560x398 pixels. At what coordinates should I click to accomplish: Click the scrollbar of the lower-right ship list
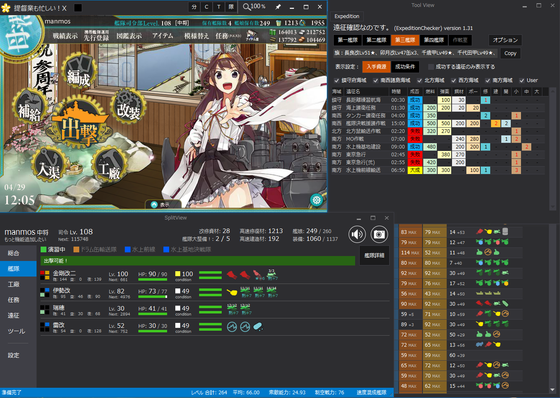(552, 308)
